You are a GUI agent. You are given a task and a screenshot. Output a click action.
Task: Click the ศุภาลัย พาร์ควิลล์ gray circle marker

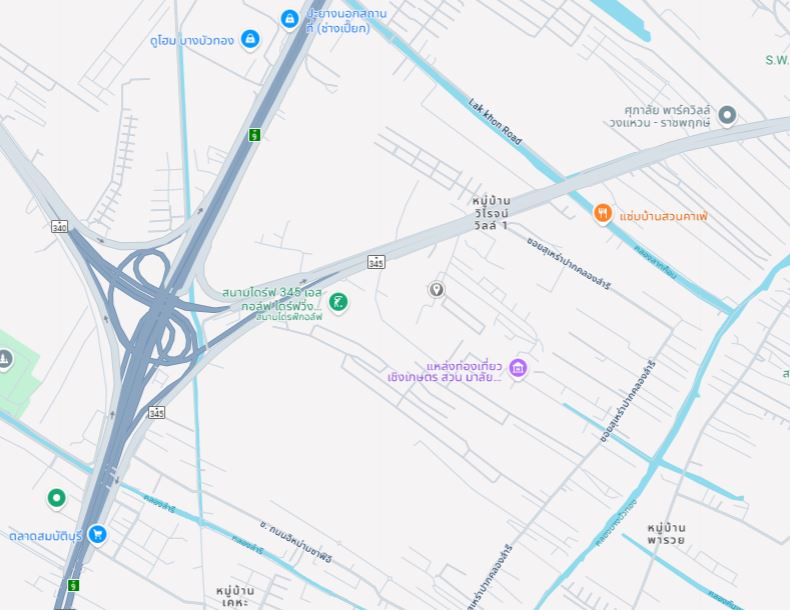click(727, 115)
